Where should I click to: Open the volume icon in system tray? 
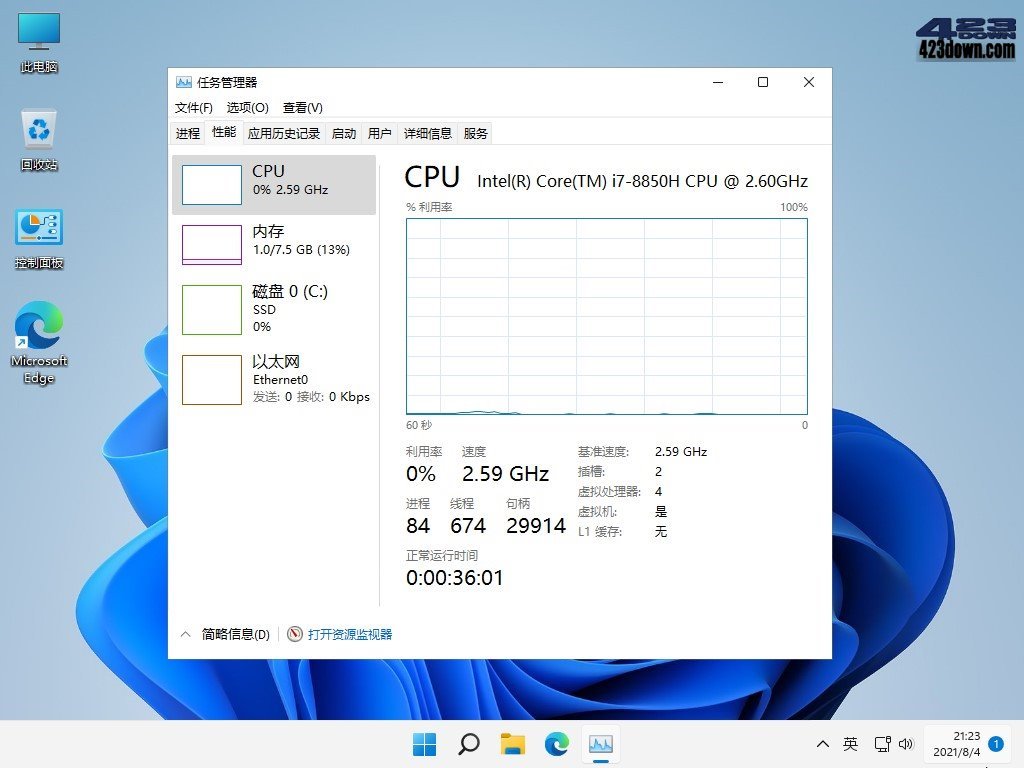click(908, 744)
